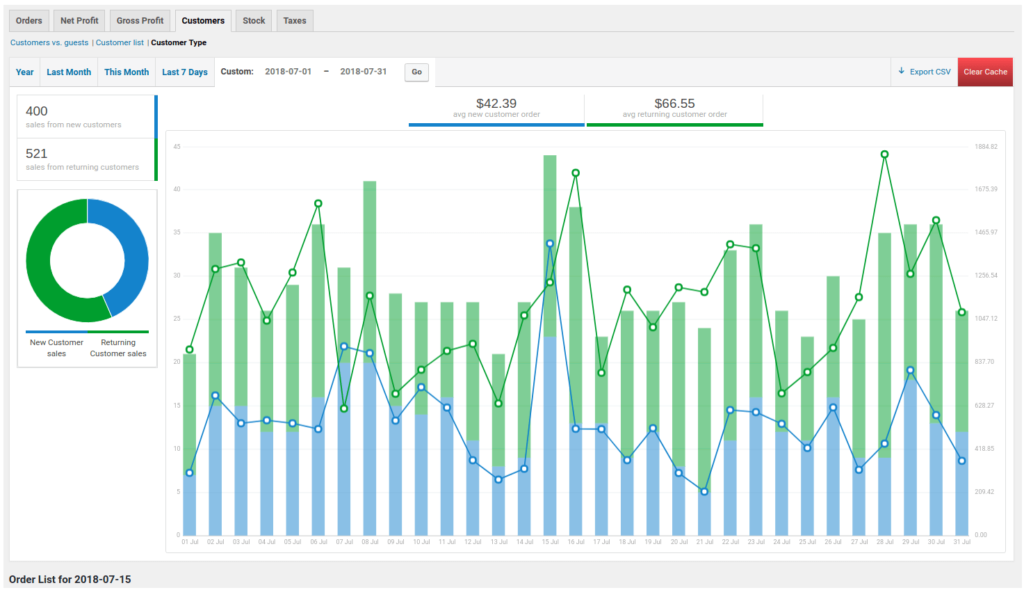Click the green line peak point at 28 Jul
The height and width of the screenshot is (590, 1024).
(885, 155)
